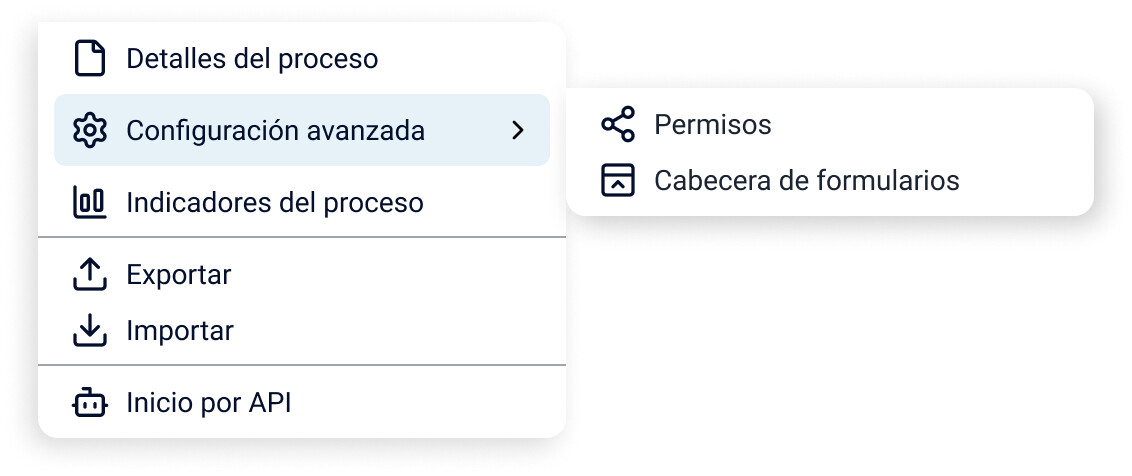Open the Detalles del proceso menu entry
Image resolution: width=1132 pixels, height=476 pixels.
pyautogui.click(x=252, y=58)
